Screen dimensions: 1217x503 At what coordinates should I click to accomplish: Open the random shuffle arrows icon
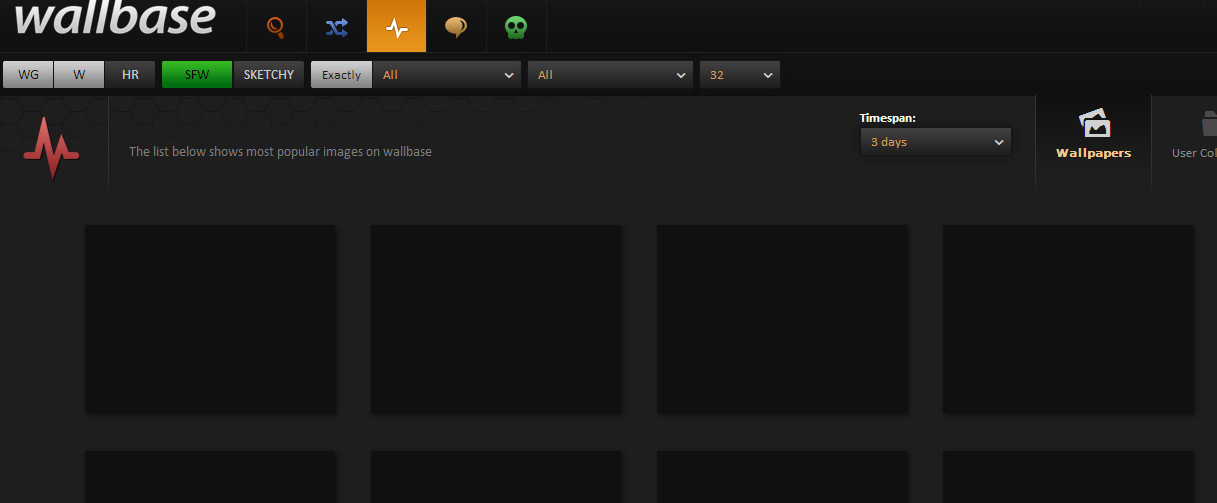pos(336,27)
